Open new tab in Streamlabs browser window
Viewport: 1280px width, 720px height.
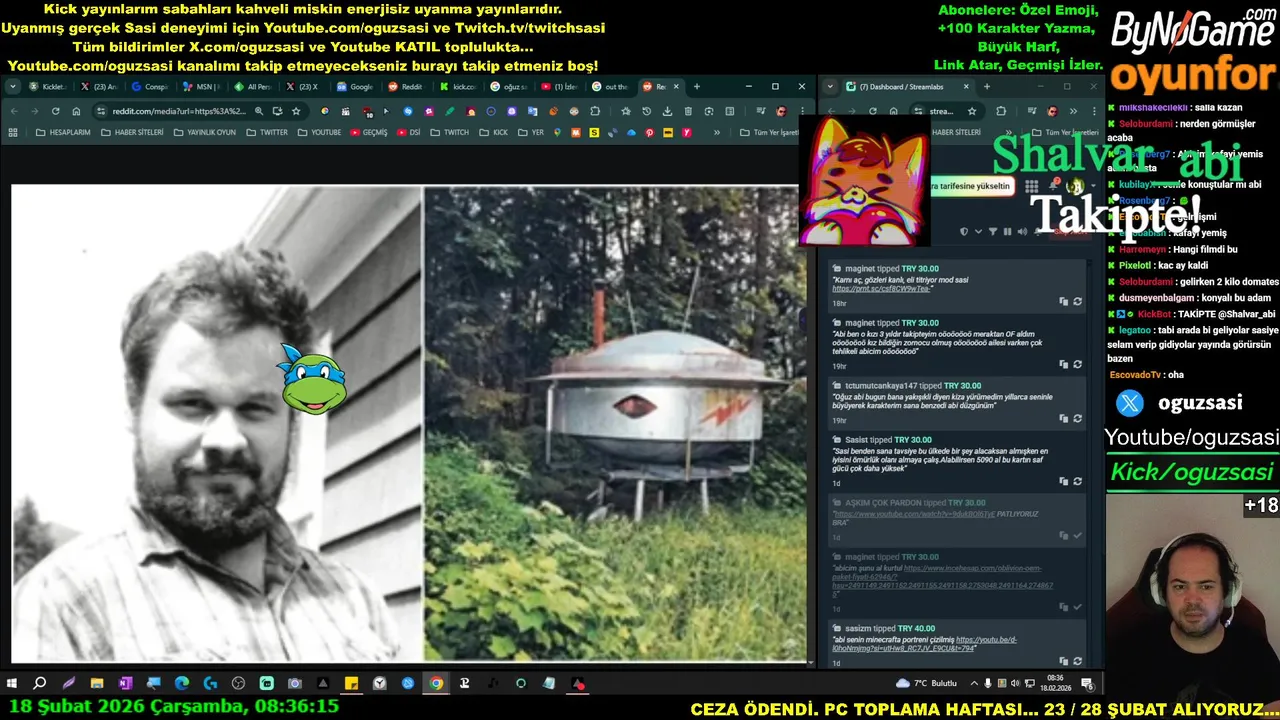click(x=987, y=87)
